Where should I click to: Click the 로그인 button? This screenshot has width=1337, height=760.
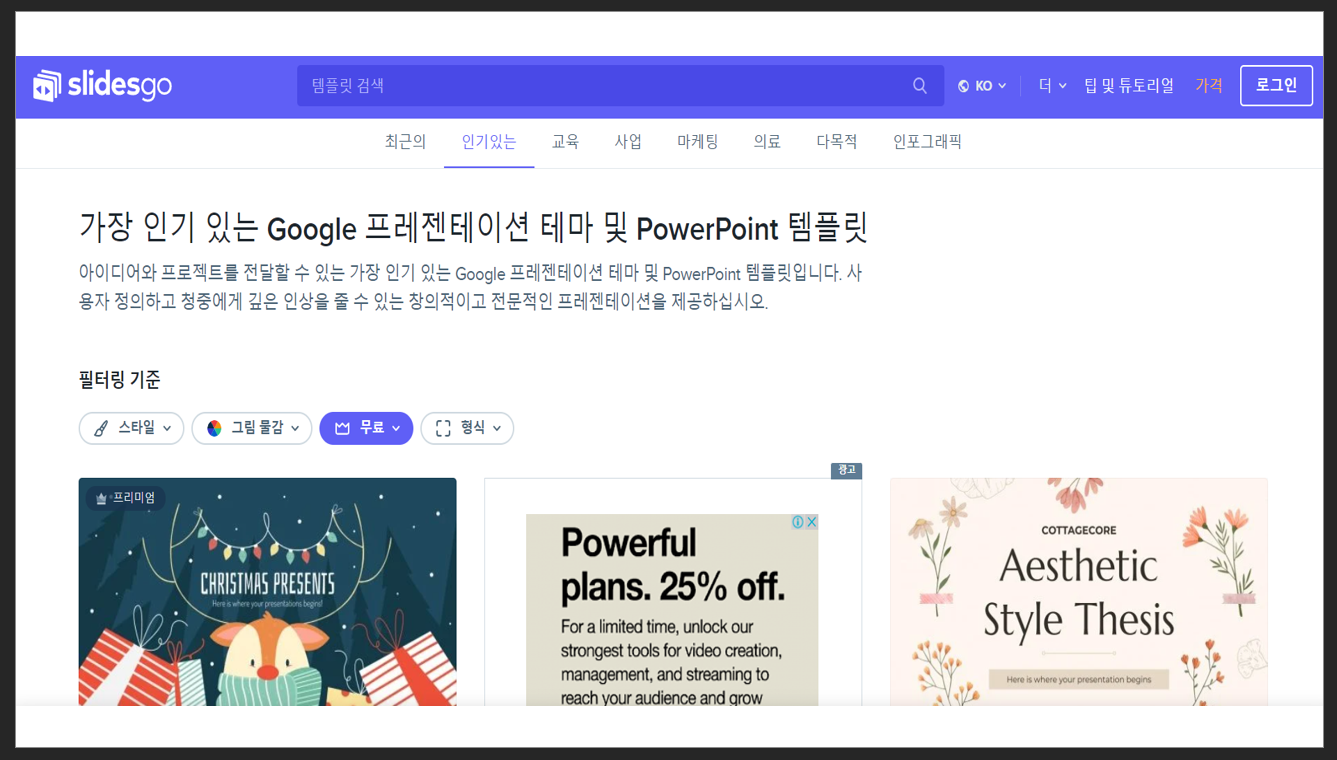tap(1276, 85)
